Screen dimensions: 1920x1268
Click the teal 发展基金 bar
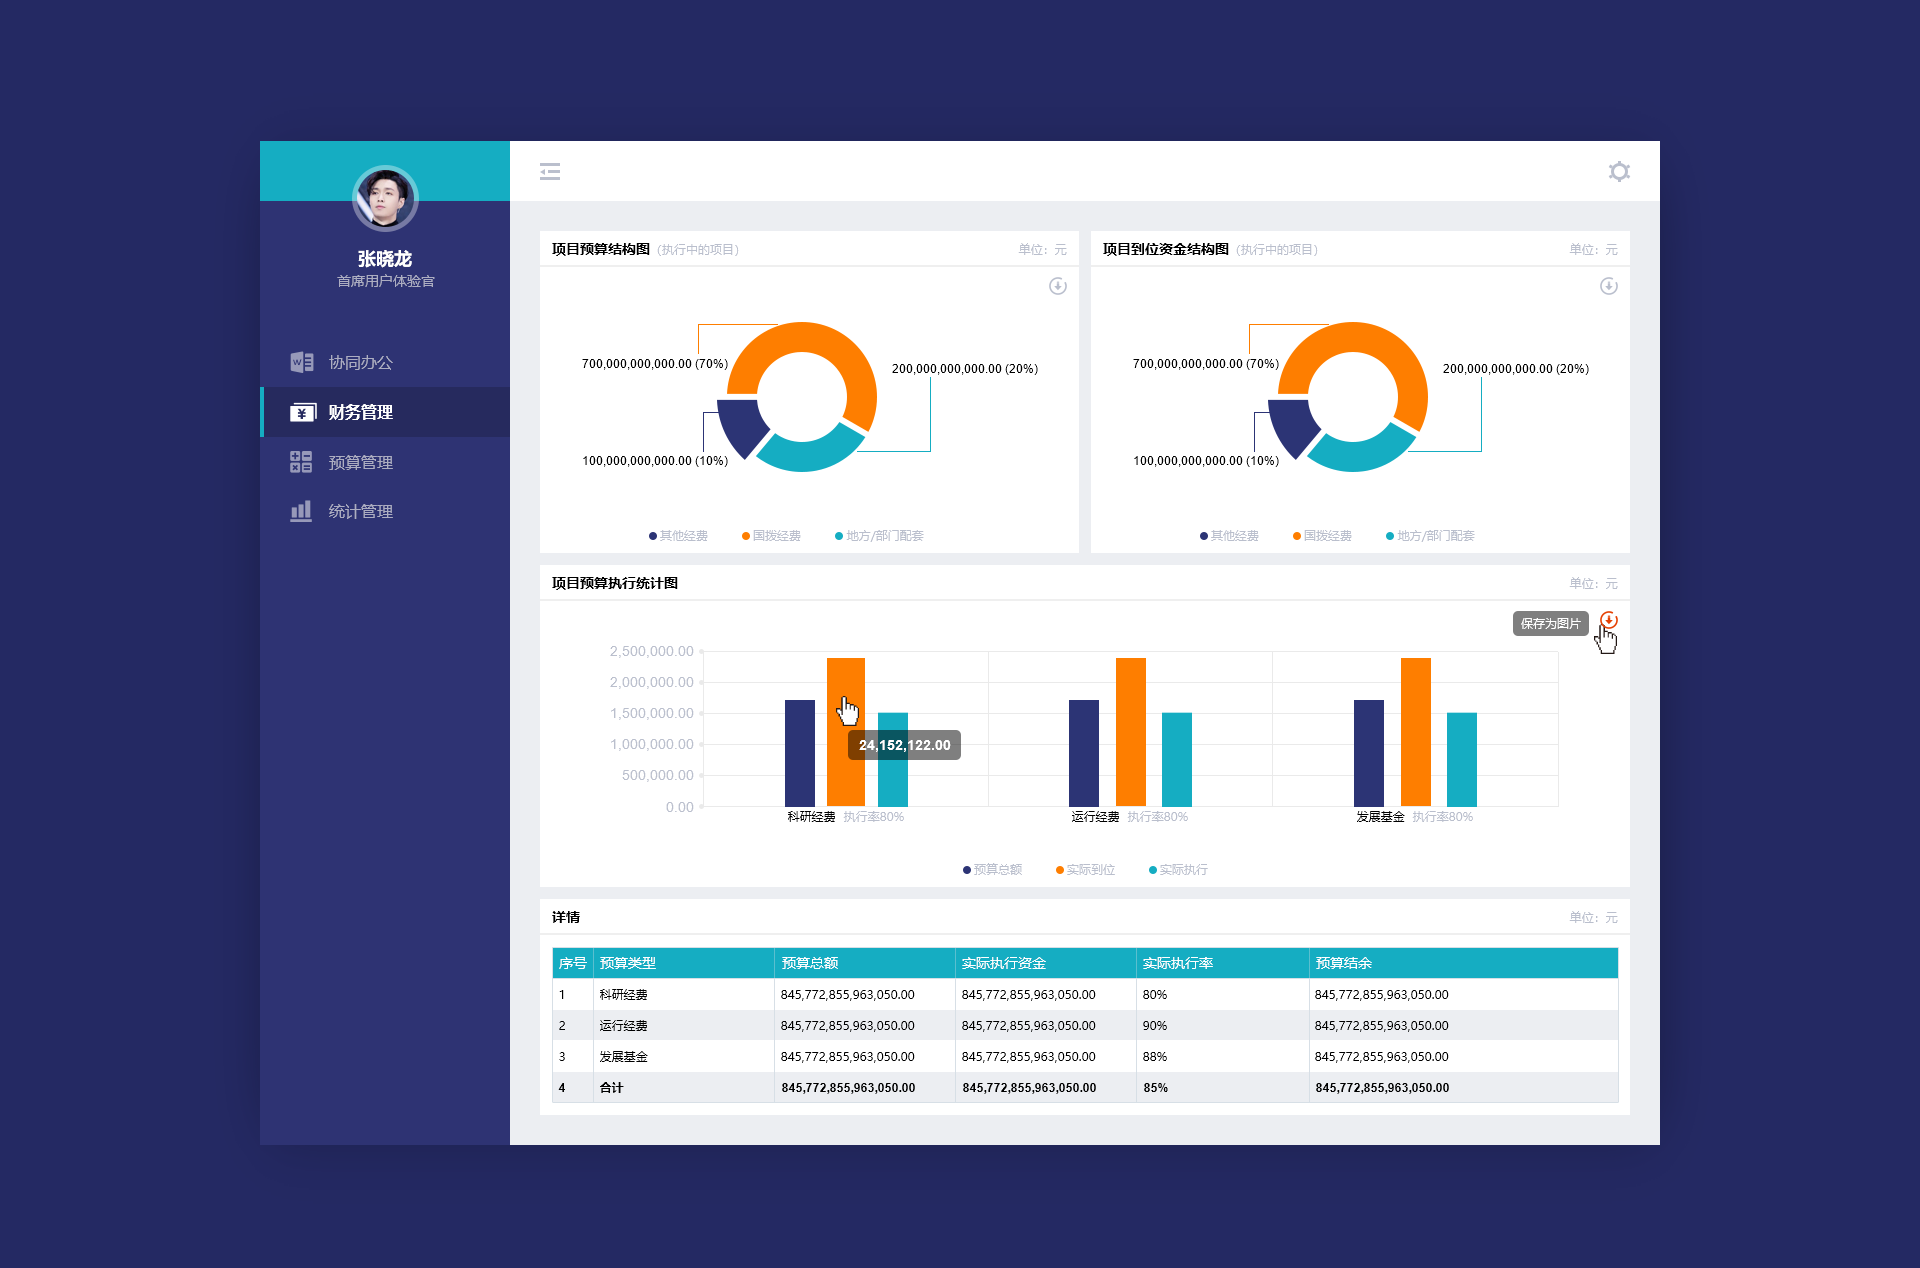pyautogui.click(x=1461, y=759)
